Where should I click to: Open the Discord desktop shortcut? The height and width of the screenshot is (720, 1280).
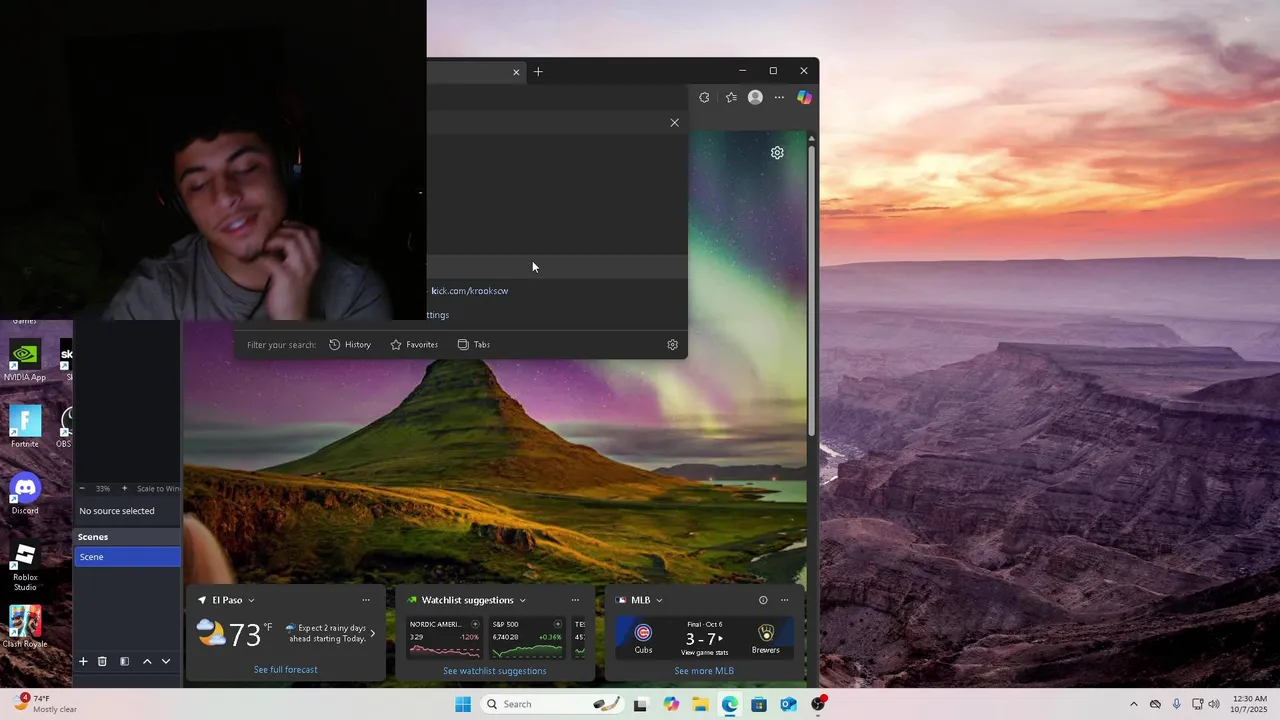point(25,494)
